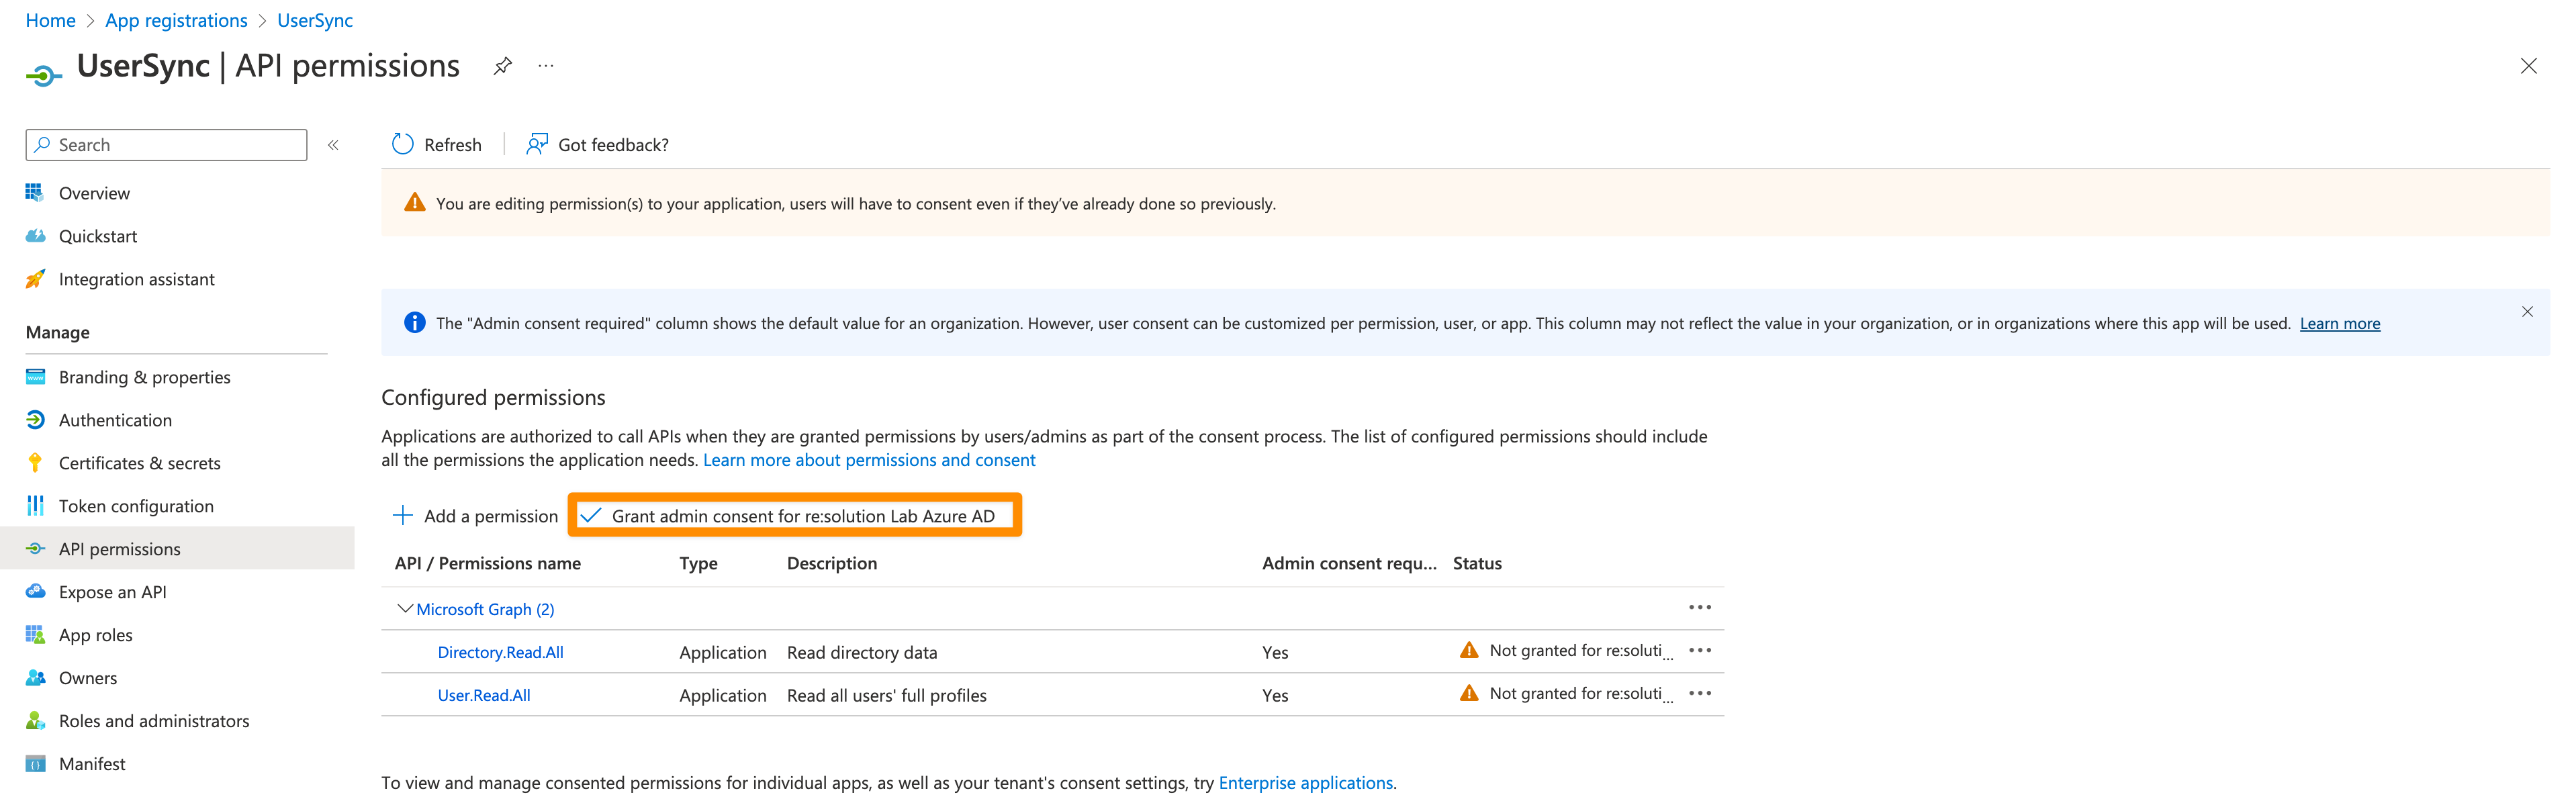The width and height of the screenshot is (2576, 799).
Task: Collapse the Microsoft Graph permissions group
Action: click(405, 608)
